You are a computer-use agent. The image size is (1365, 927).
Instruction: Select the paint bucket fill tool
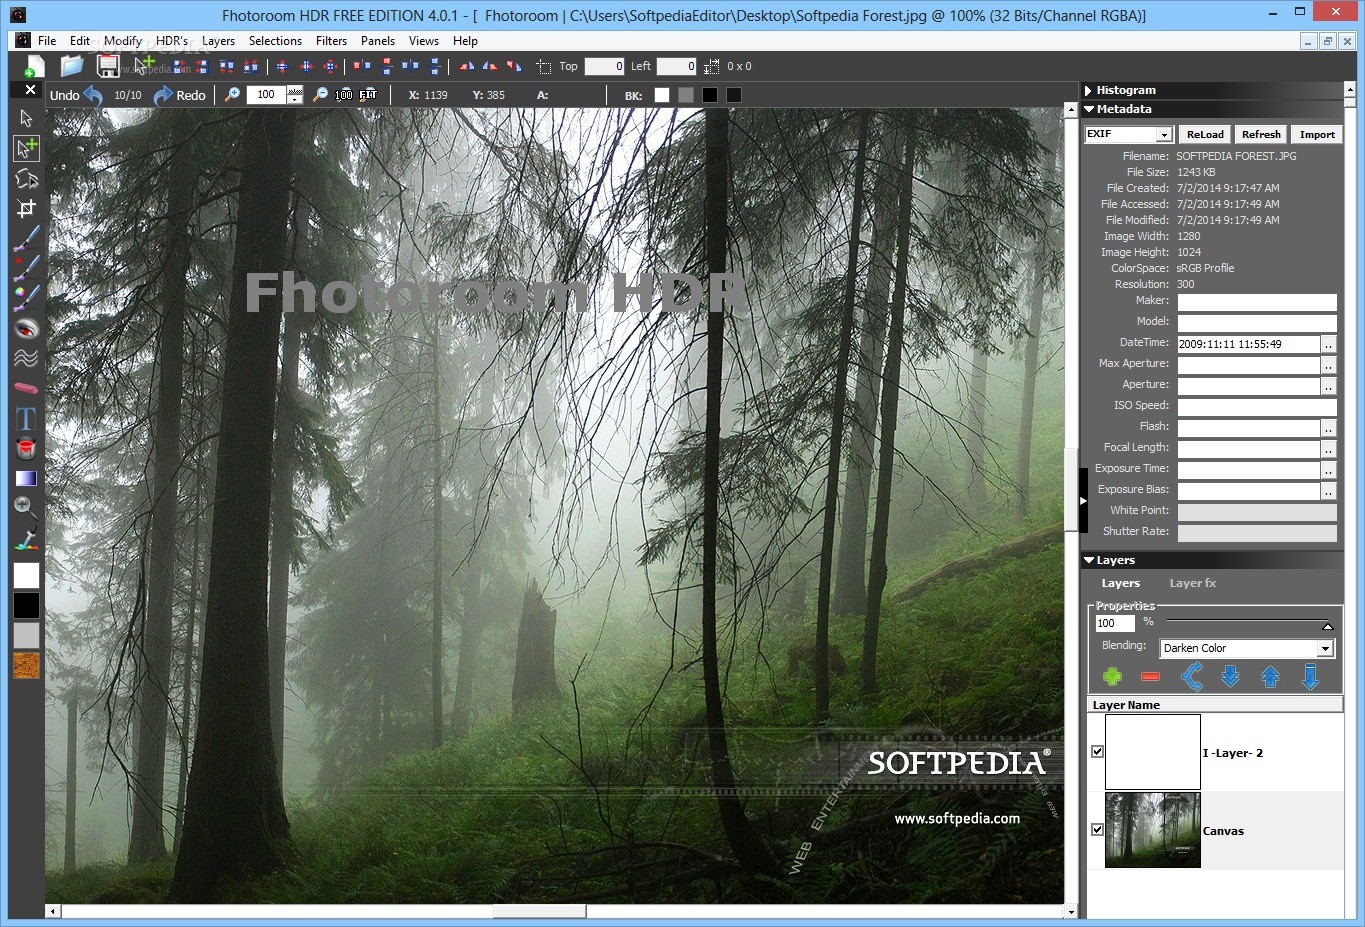tap(26, 448)
